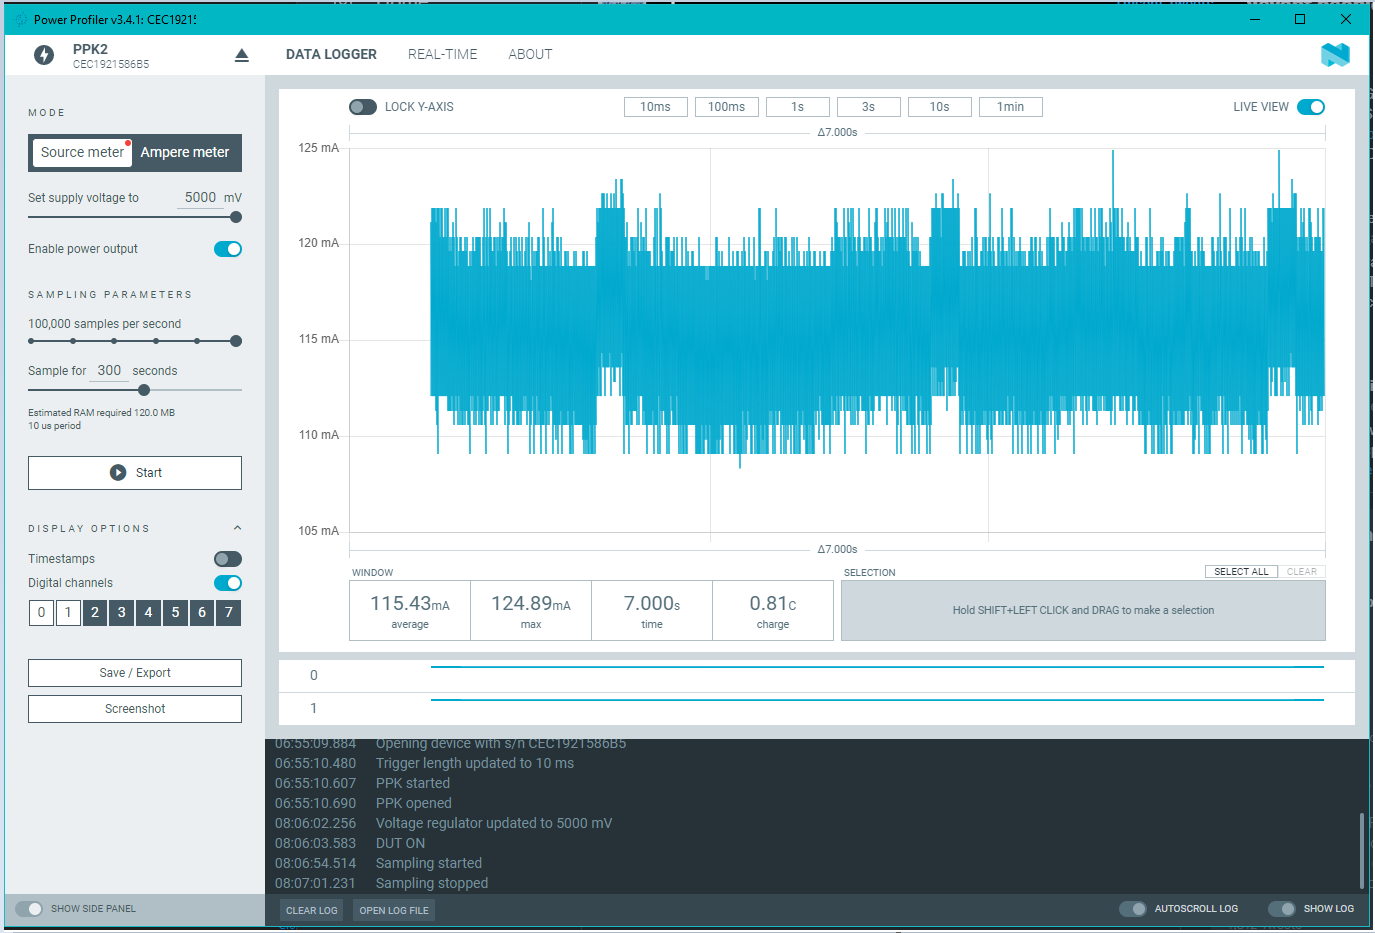Image resolution: width=1375 pixels, height=933 pixels.
Task: Open the About tab
Action: point(530,55)
